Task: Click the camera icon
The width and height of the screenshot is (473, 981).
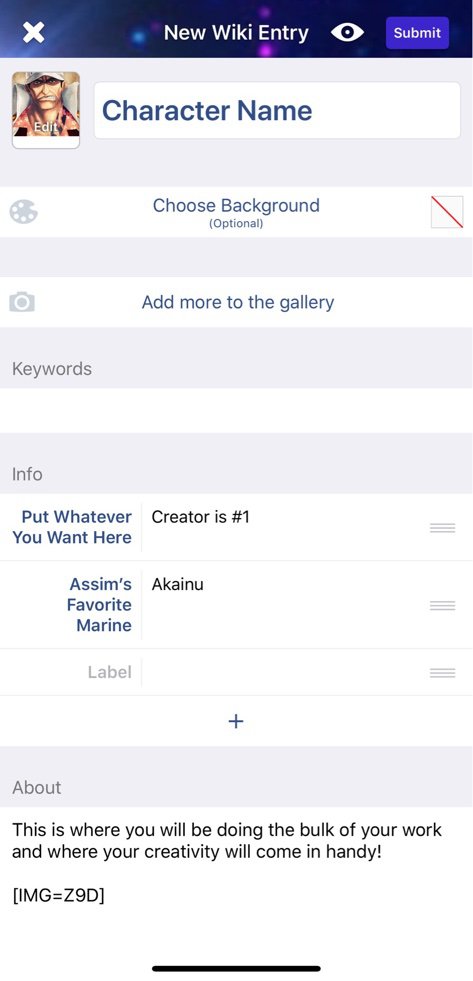Action: [22, 302]
